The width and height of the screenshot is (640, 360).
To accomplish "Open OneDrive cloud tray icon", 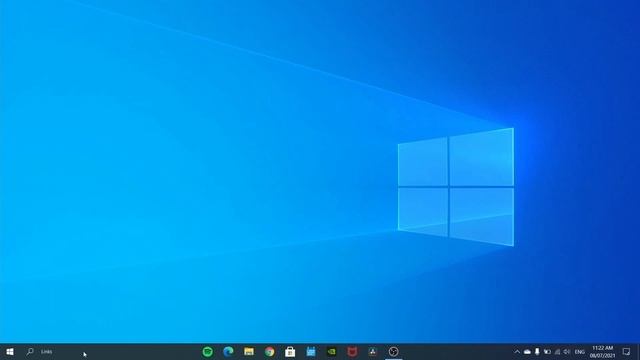I will pyautogui.click(x=527, y=352).
